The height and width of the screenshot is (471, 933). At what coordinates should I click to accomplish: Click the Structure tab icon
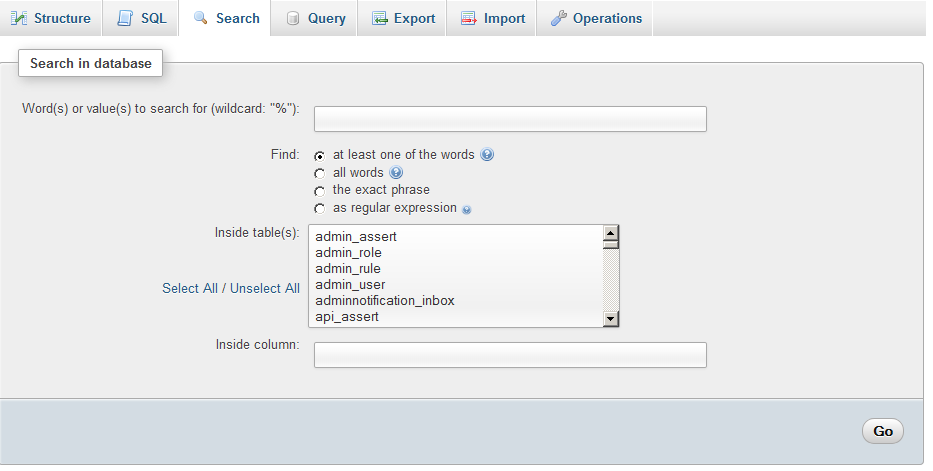click(18, 18)
